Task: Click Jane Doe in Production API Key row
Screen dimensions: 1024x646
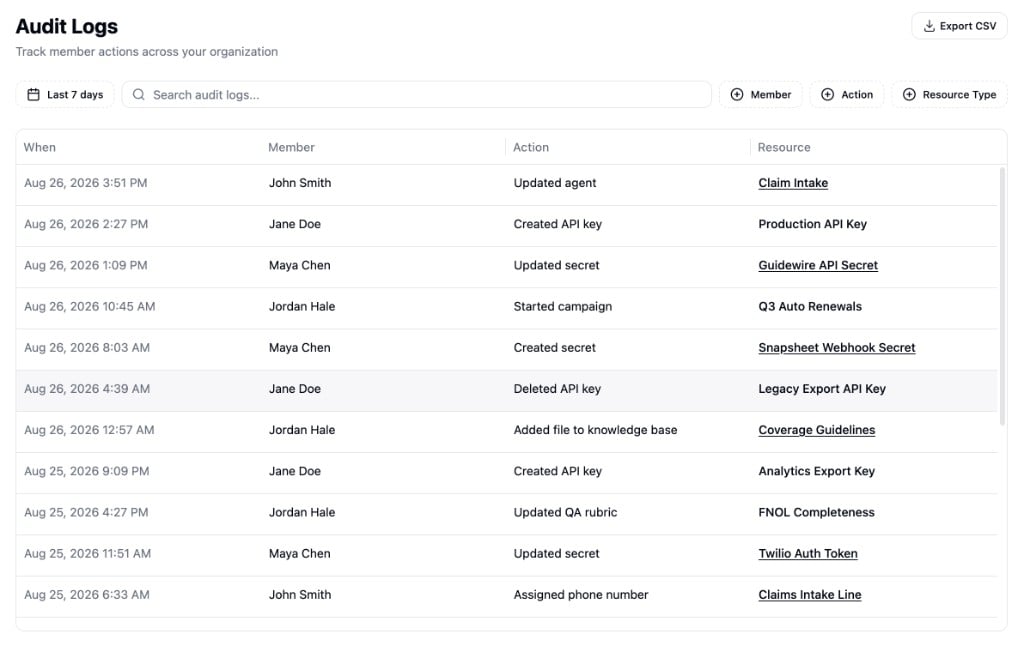Action: (295, 225)
